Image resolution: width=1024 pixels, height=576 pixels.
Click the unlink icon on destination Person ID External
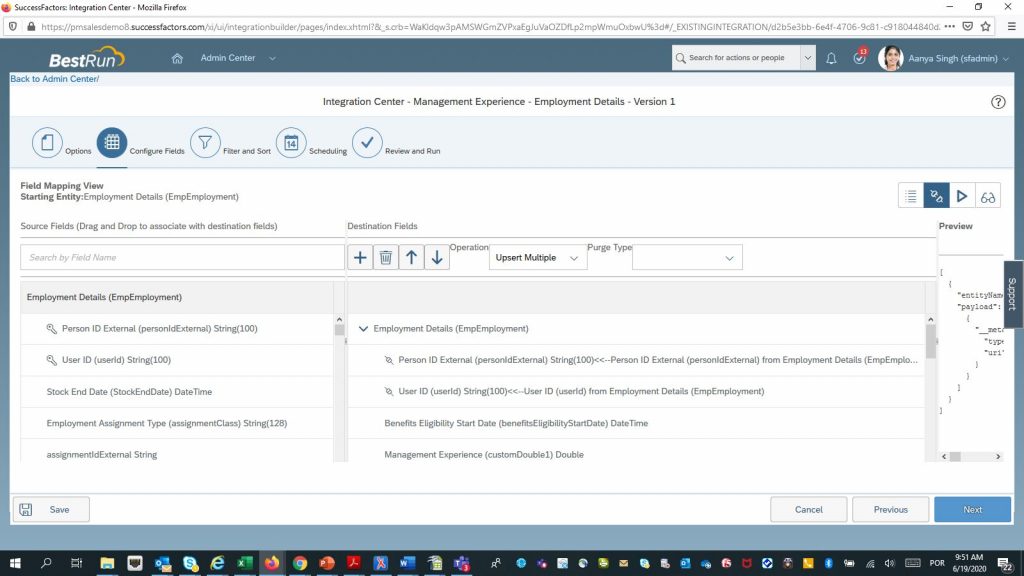389,360
